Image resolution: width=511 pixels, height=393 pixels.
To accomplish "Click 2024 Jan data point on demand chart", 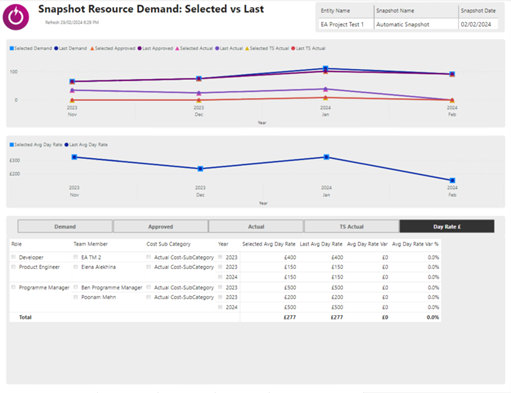I will tap(326, 69).
